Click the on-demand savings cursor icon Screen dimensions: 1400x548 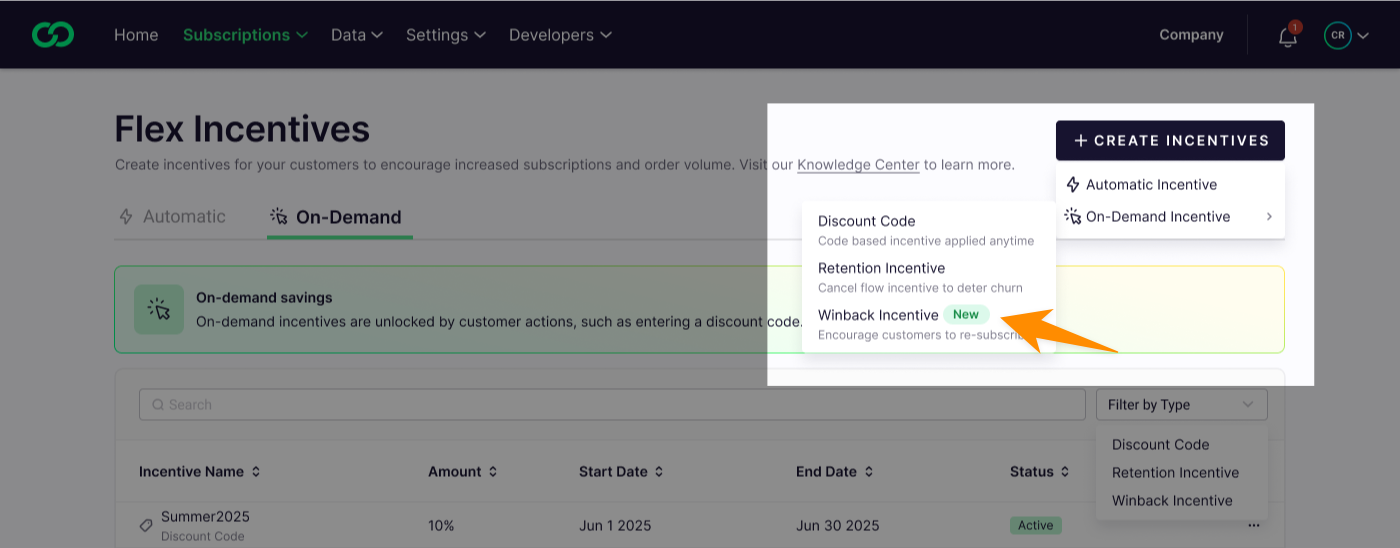pos(159,309)
